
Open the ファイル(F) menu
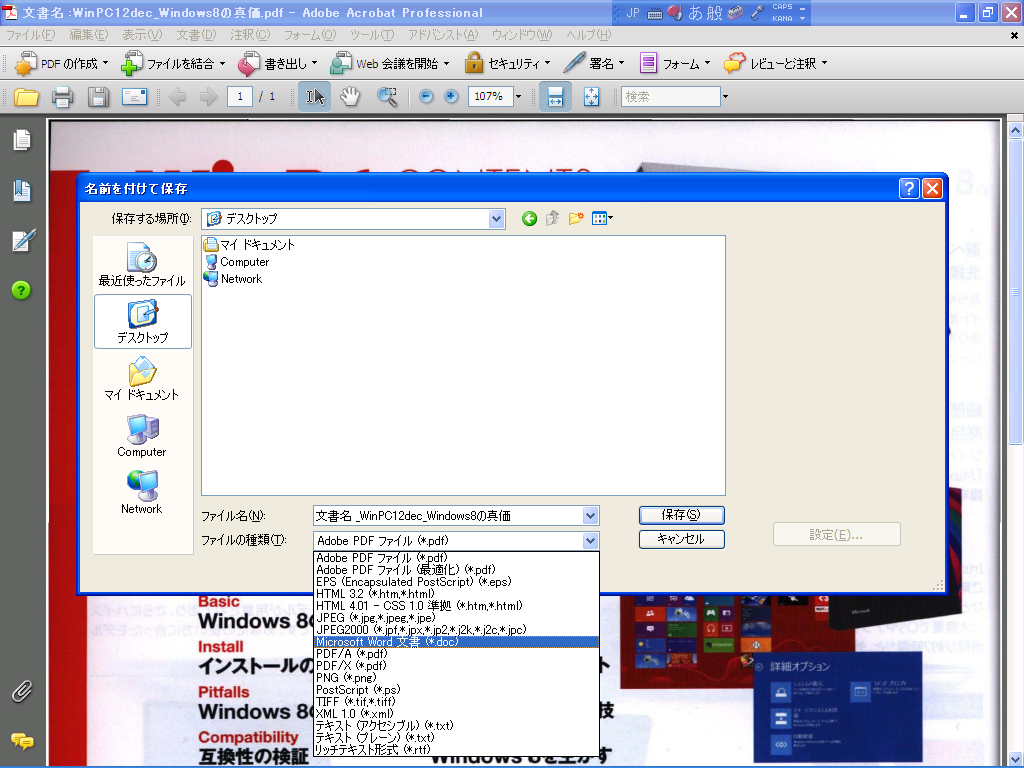pos(30,35)
